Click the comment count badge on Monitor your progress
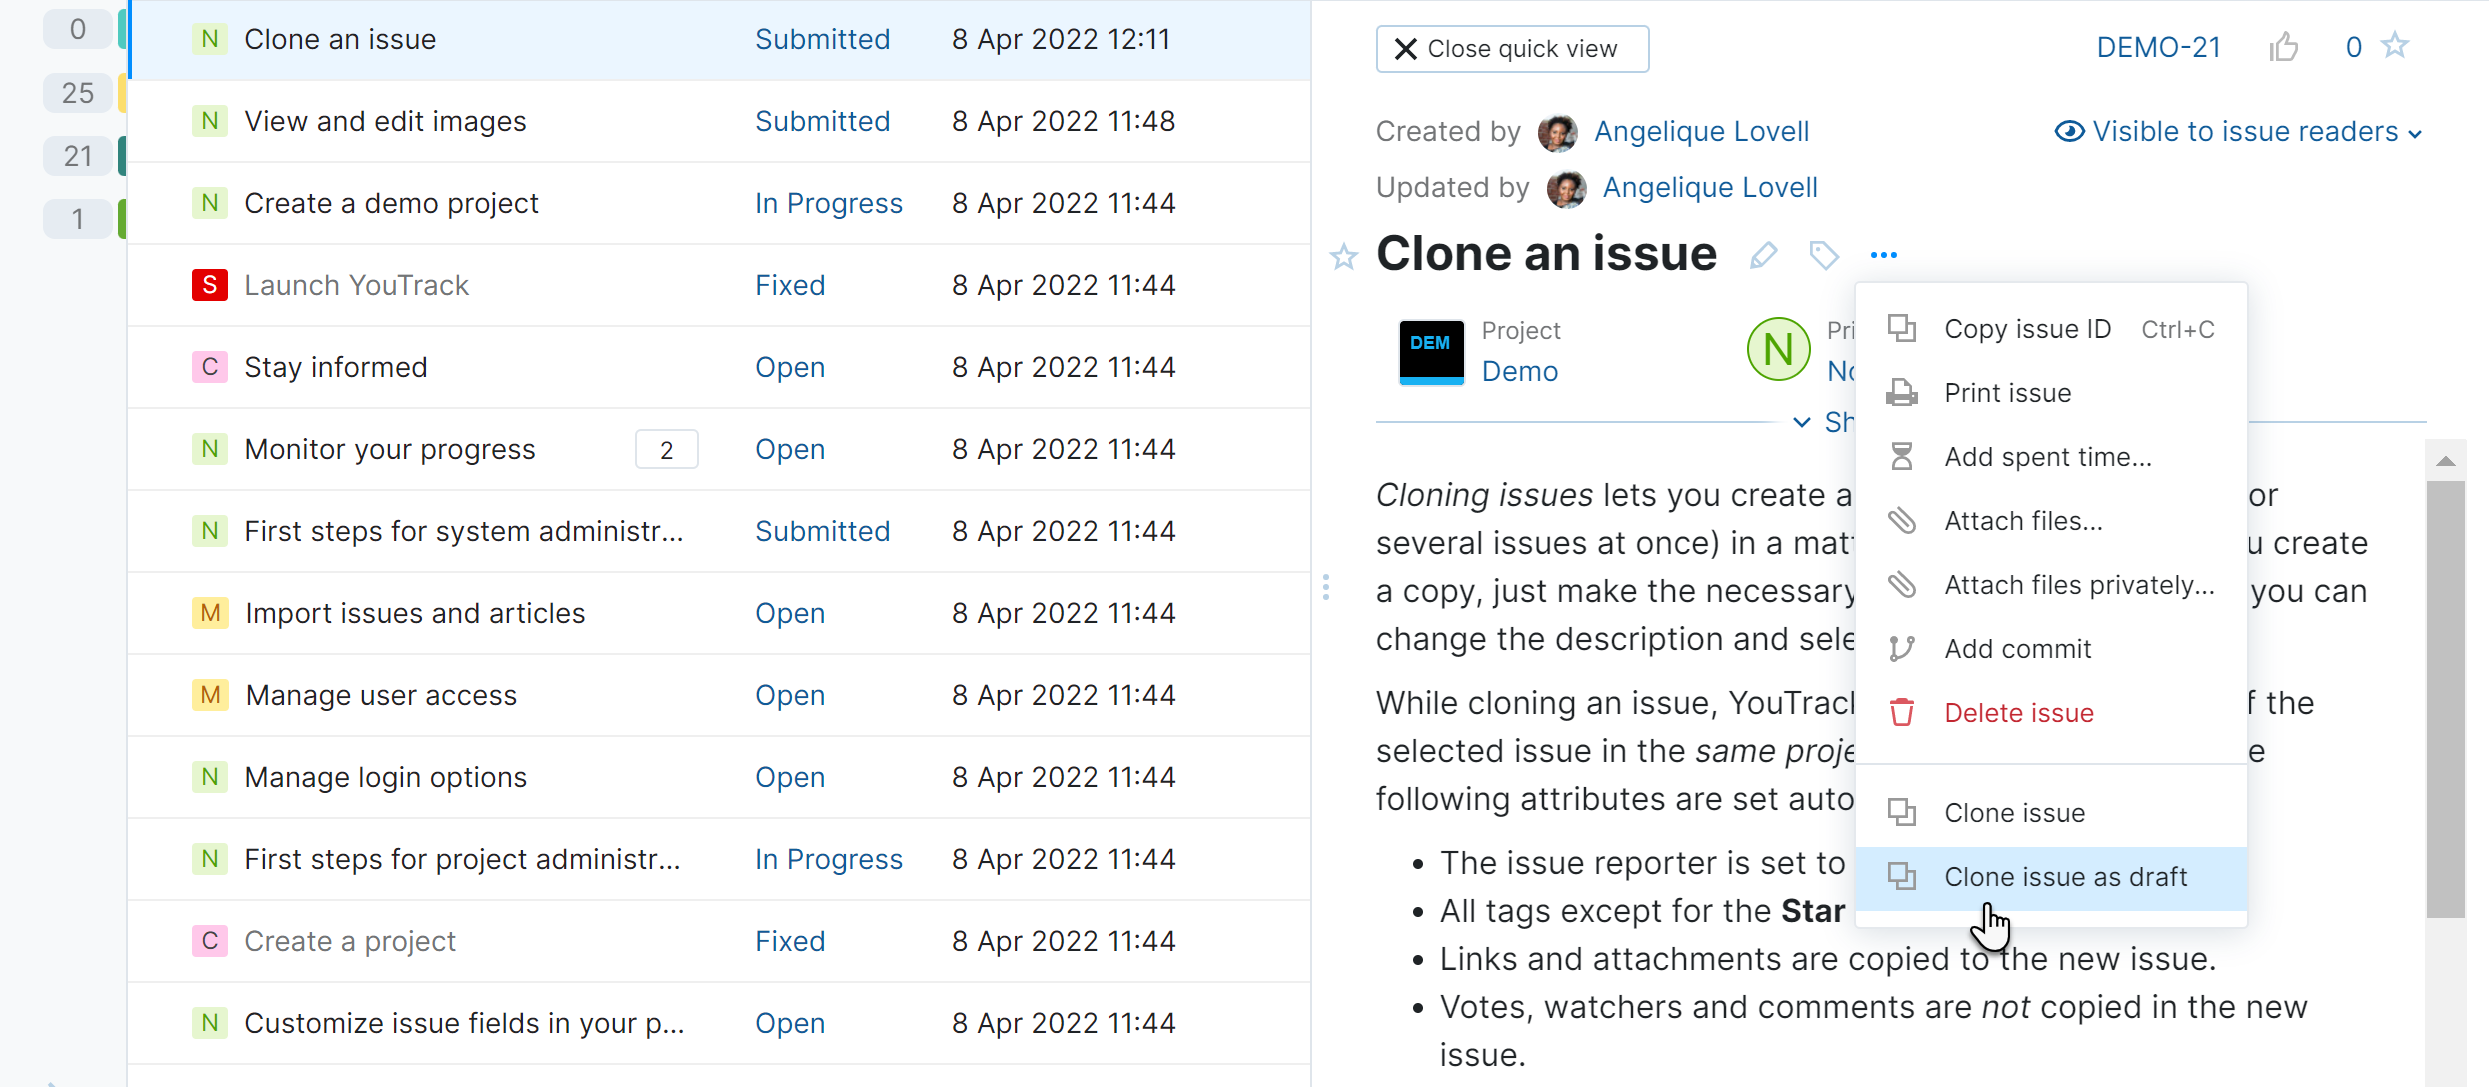 pyautogui.click(x=666, y=450)
